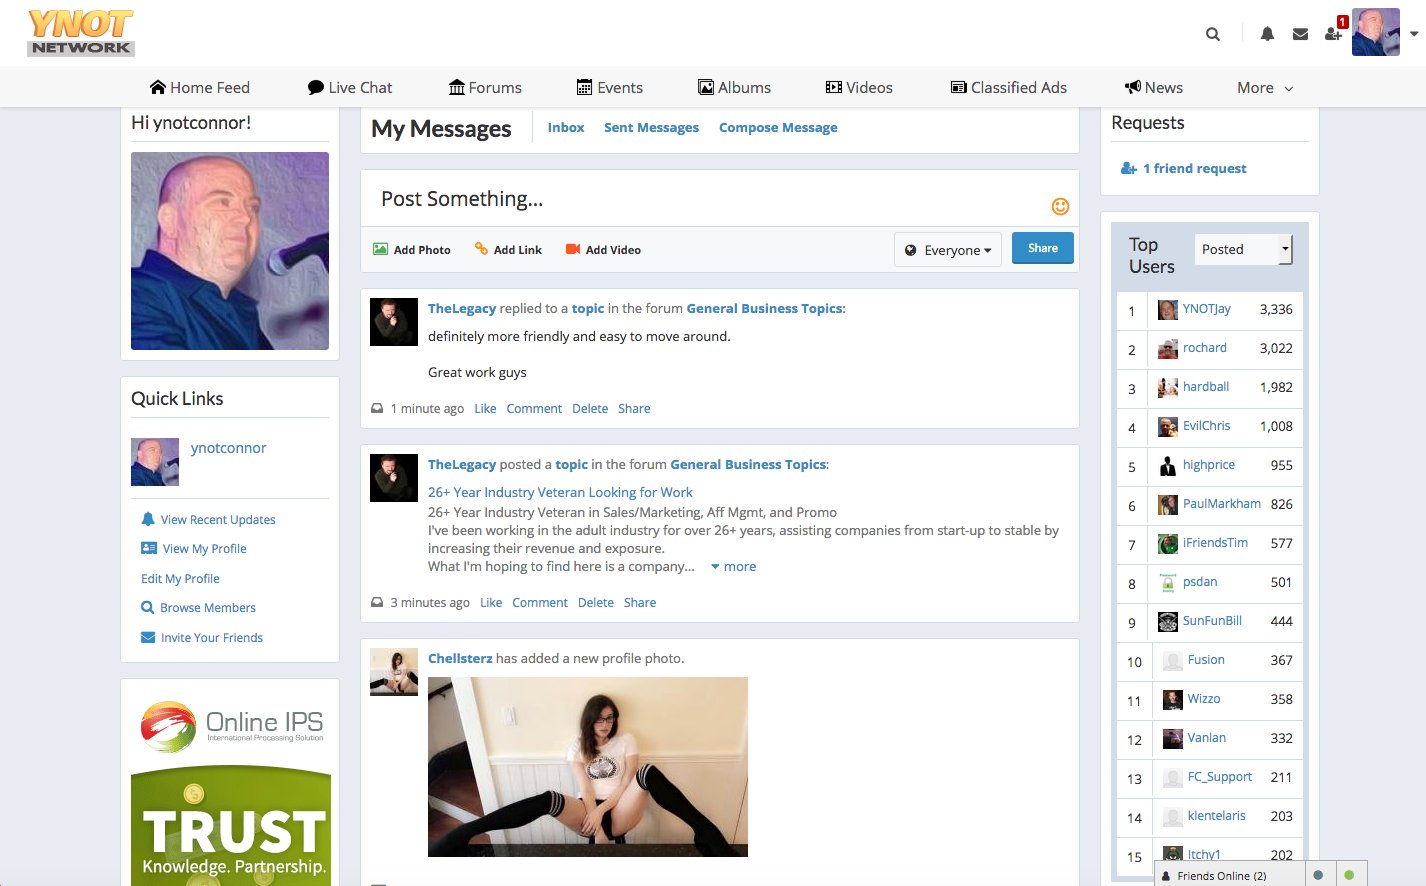Open Albums page
Viewport: 1426px width, 886px height.
point(734,87)
